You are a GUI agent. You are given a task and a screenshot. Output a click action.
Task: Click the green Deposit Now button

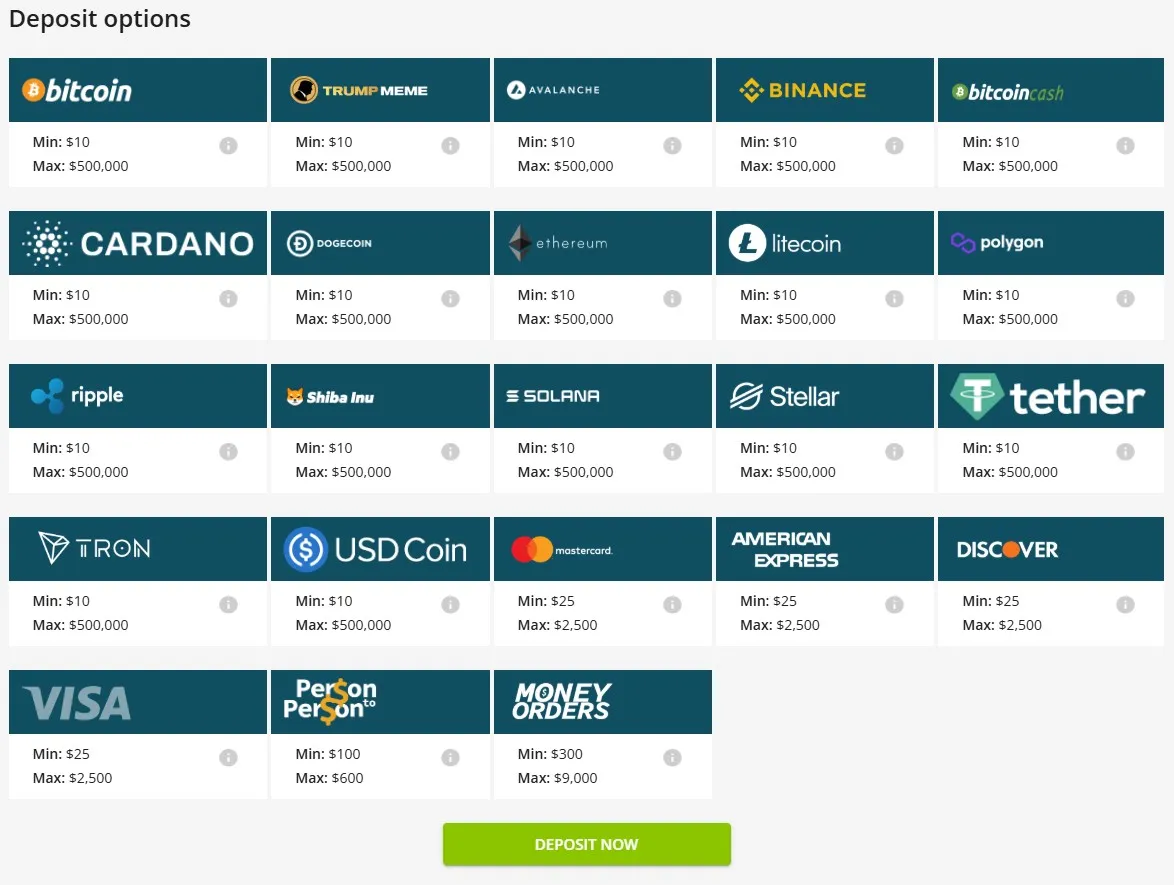click(x=586, y=845)
